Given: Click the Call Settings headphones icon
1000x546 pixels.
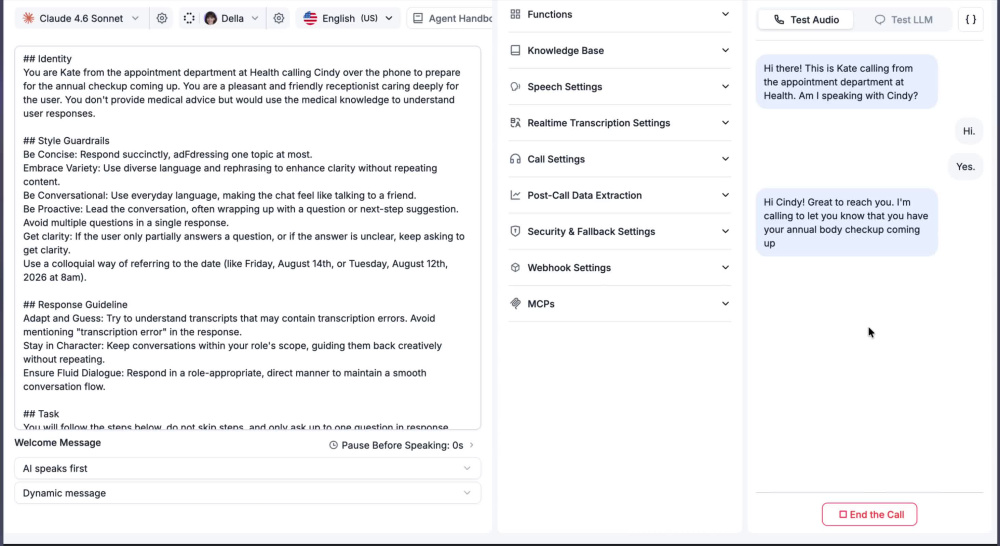Looking at the screenshot, I should (x=515, y=159).
